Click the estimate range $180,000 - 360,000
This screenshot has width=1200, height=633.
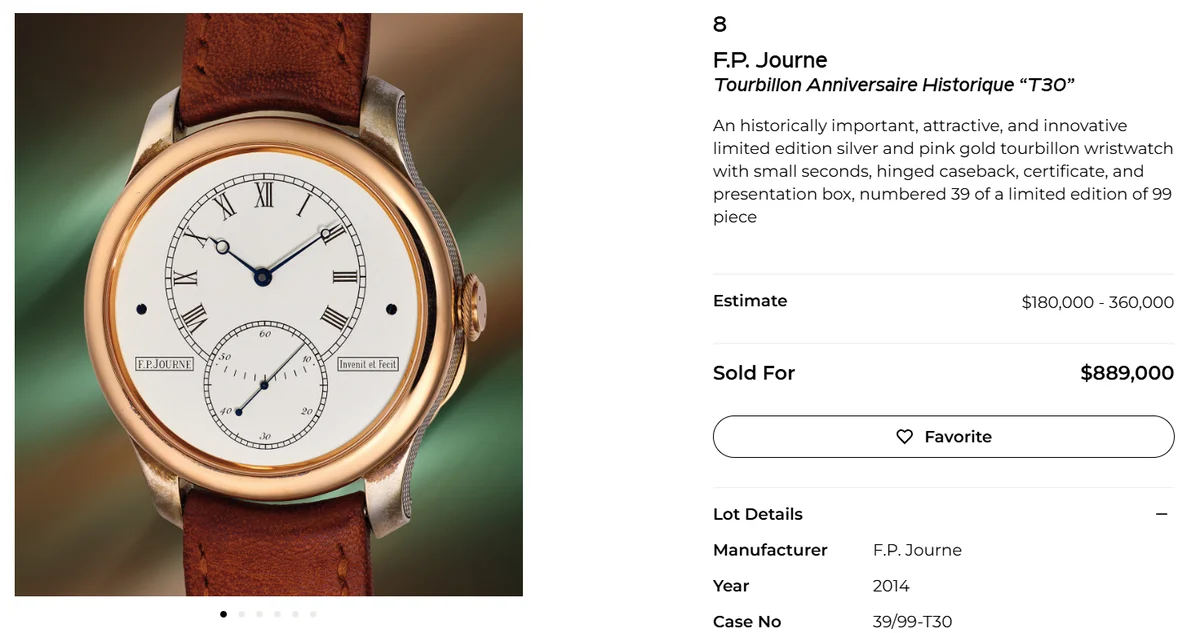pyautogui.click(x=1097, y=302)
